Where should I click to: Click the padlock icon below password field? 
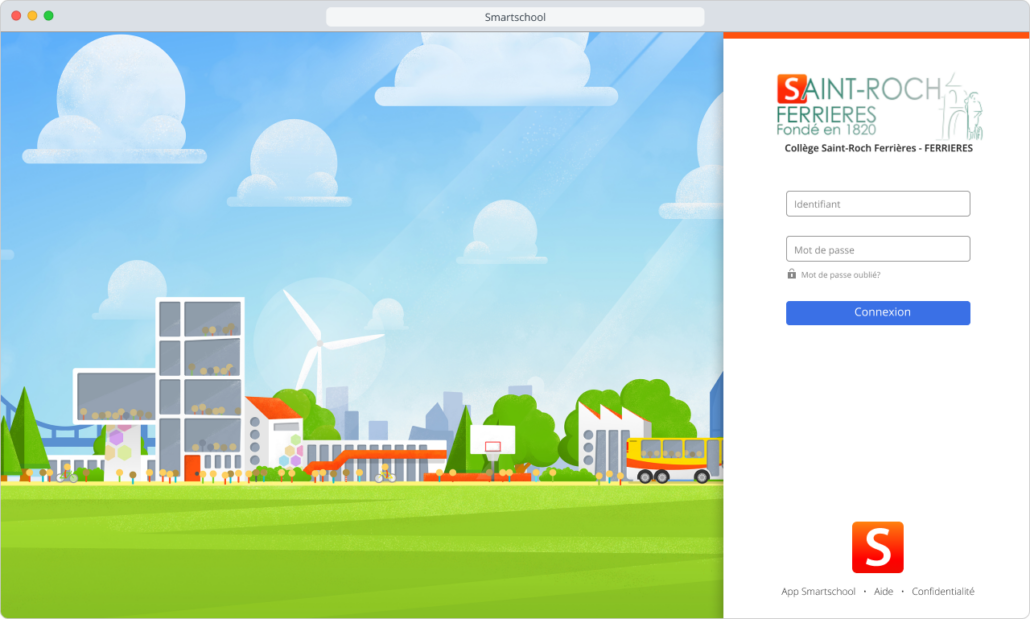coord(792,274)
